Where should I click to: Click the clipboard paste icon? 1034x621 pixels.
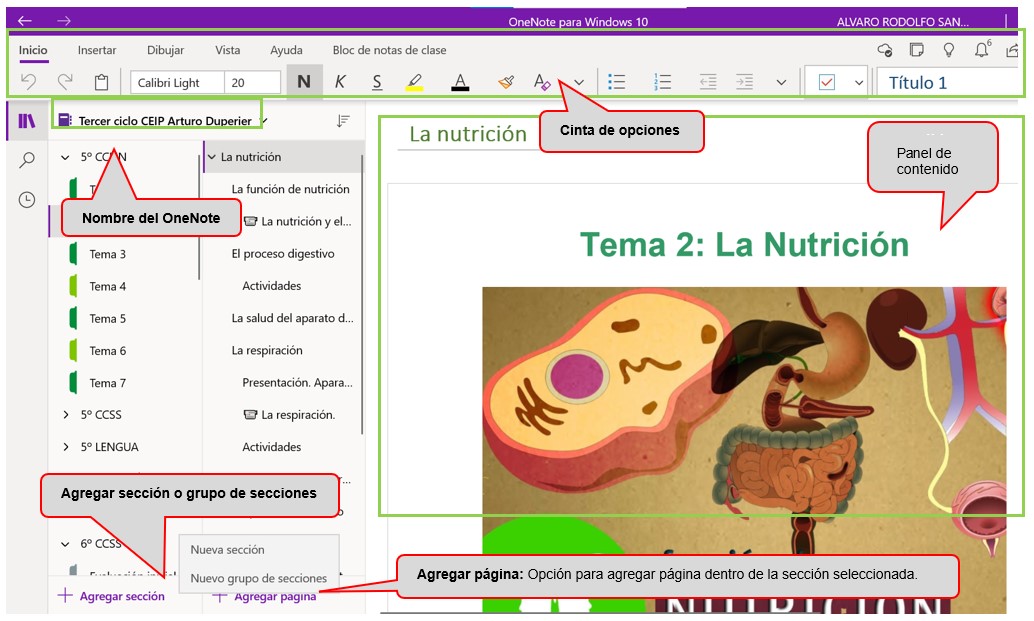(x=101, y=83)
